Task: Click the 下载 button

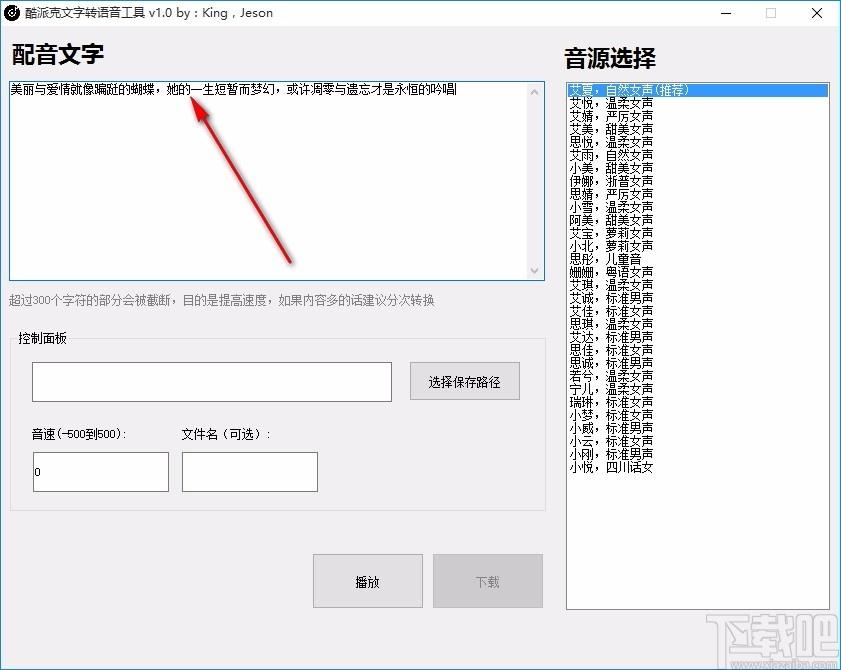Action: point(488,581)
